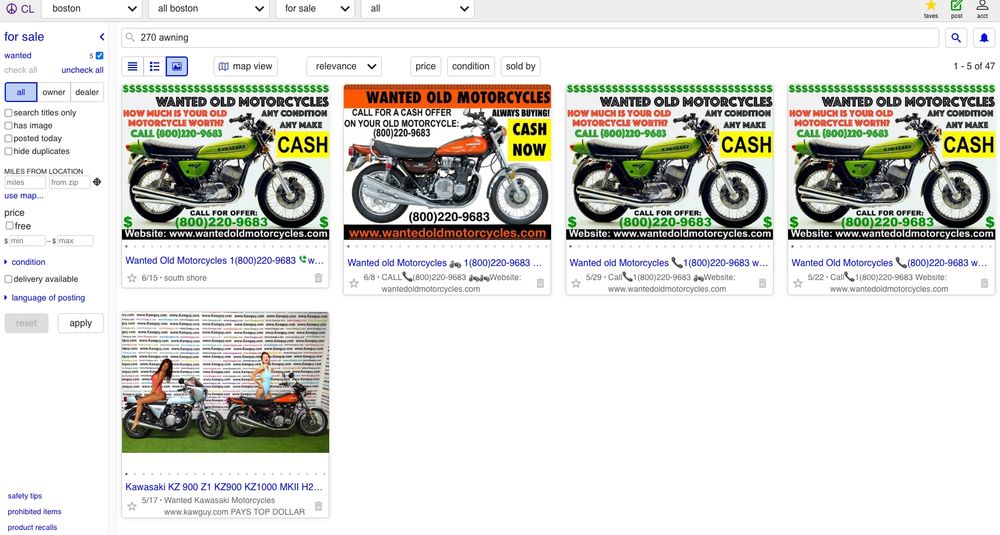
Task: Open the for sale section dropdown
Action: coord(316,9)
